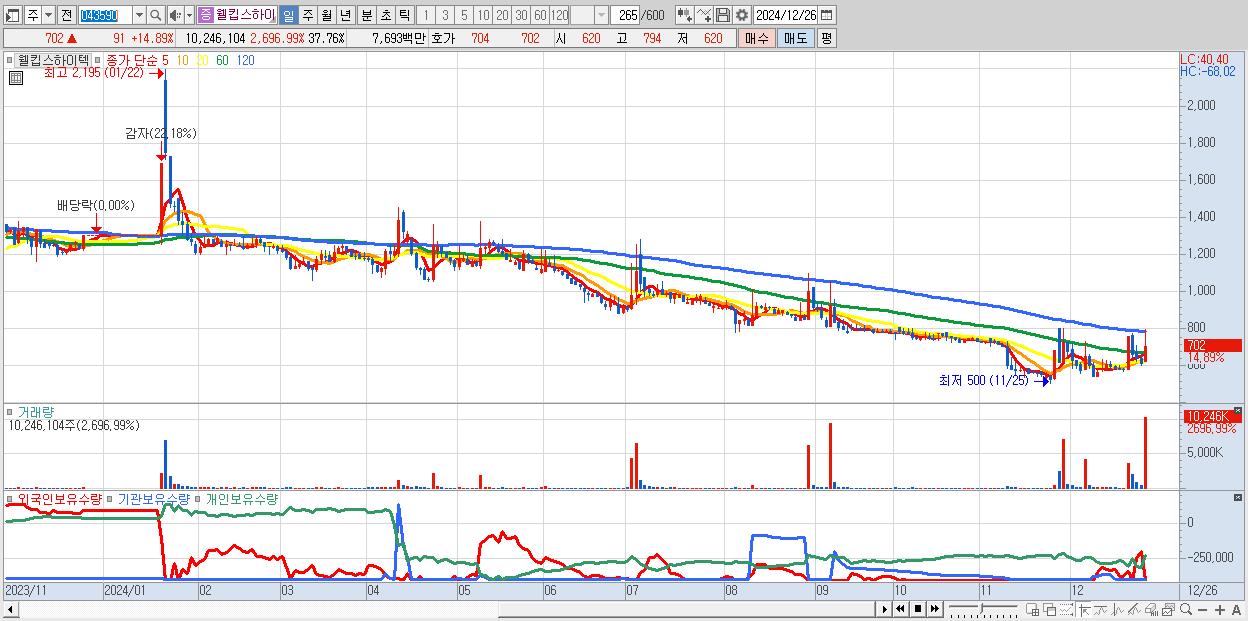The width and height of the screenshot is (1248, 621).
Task: Click the crosshair cursor tool icon in bottom bar
Action: coord(1084,610)
